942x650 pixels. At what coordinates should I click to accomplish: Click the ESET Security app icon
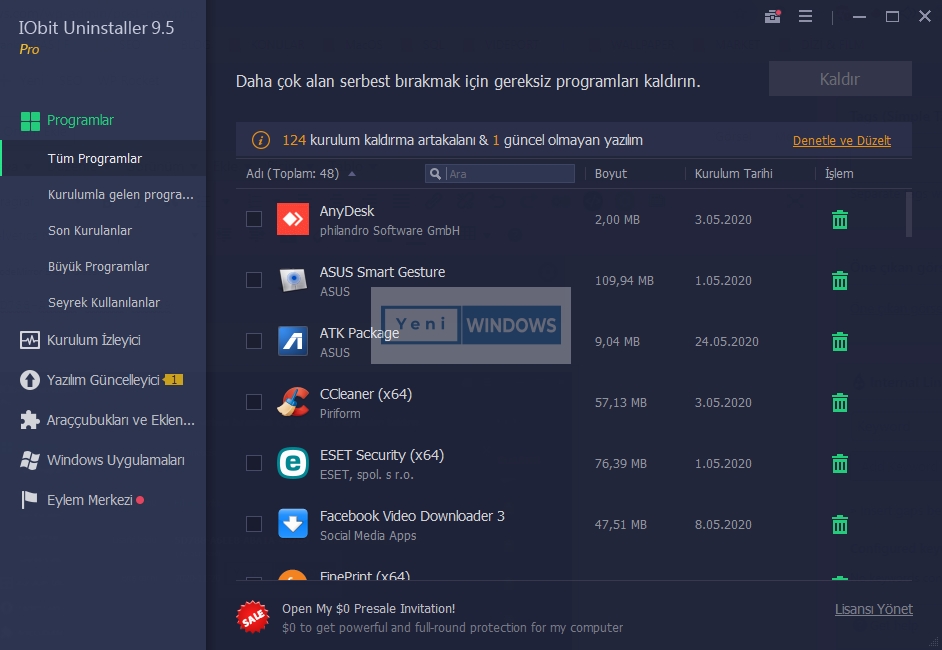click(293, 463)
